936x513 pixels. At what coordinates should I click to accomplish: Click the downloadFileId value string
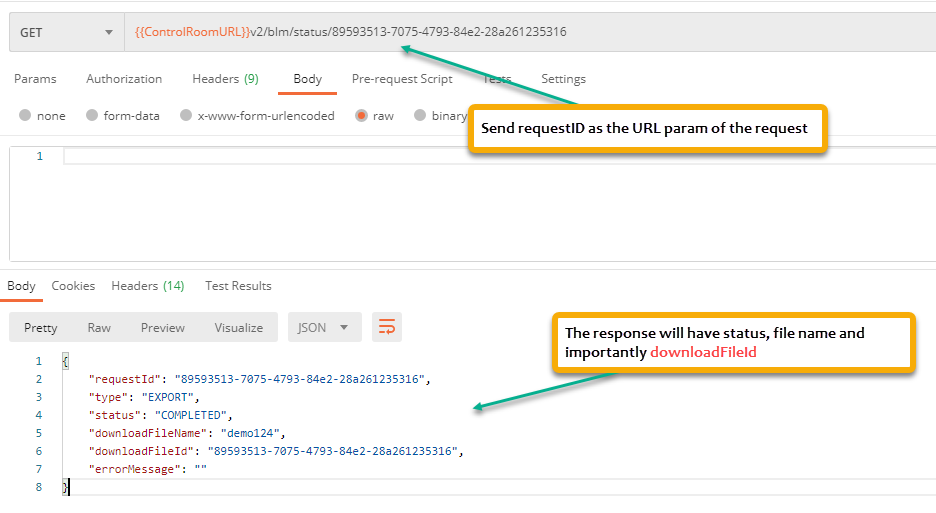point(332,451)
